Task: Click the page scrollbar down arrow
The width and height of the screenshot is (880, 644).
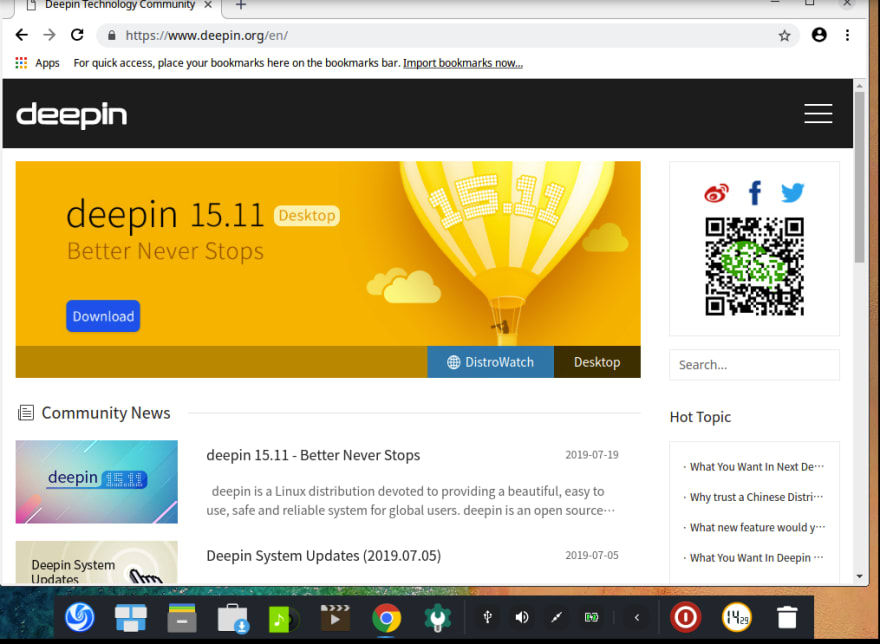Action: (x=859, y=577)
